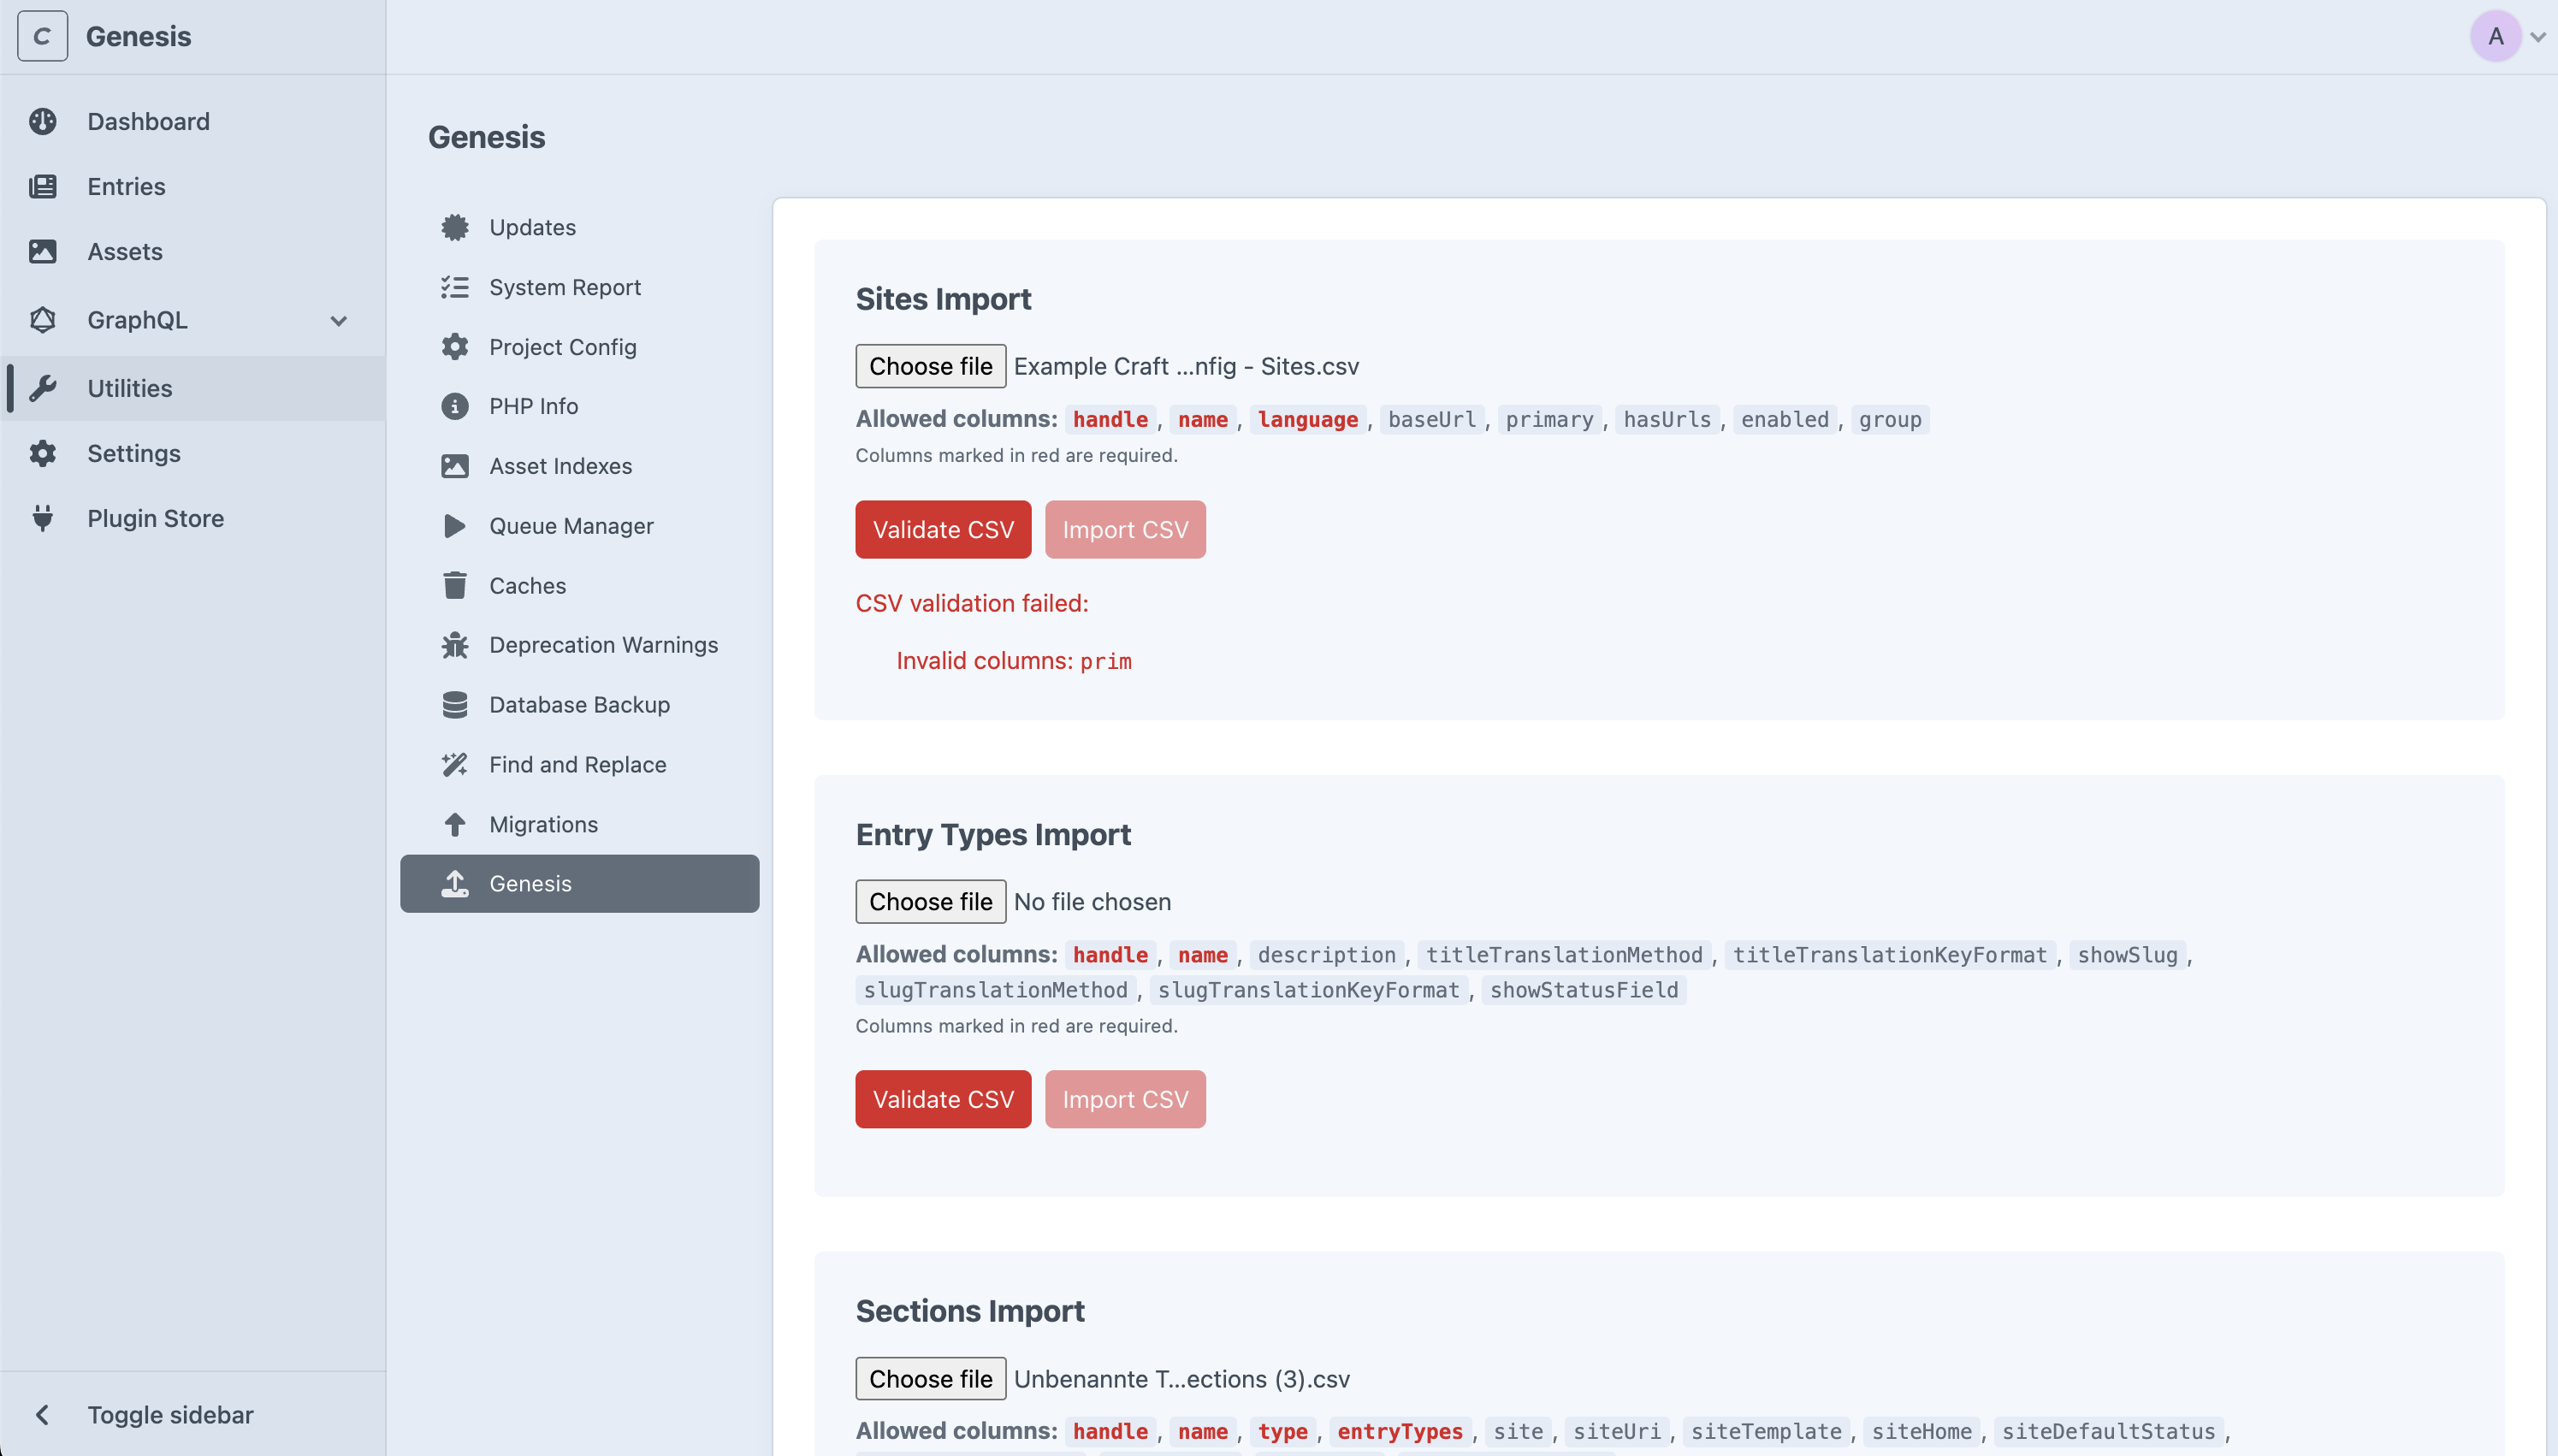Expand the GraphQL sidebar section
This screenshot has height=1456, width=2558.
coord(338,320)
